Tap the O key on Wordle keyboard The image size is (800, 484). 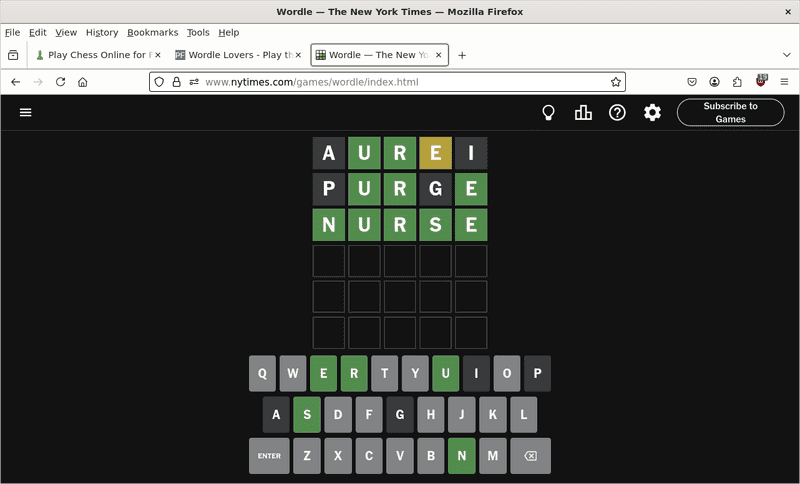(507, 373)
